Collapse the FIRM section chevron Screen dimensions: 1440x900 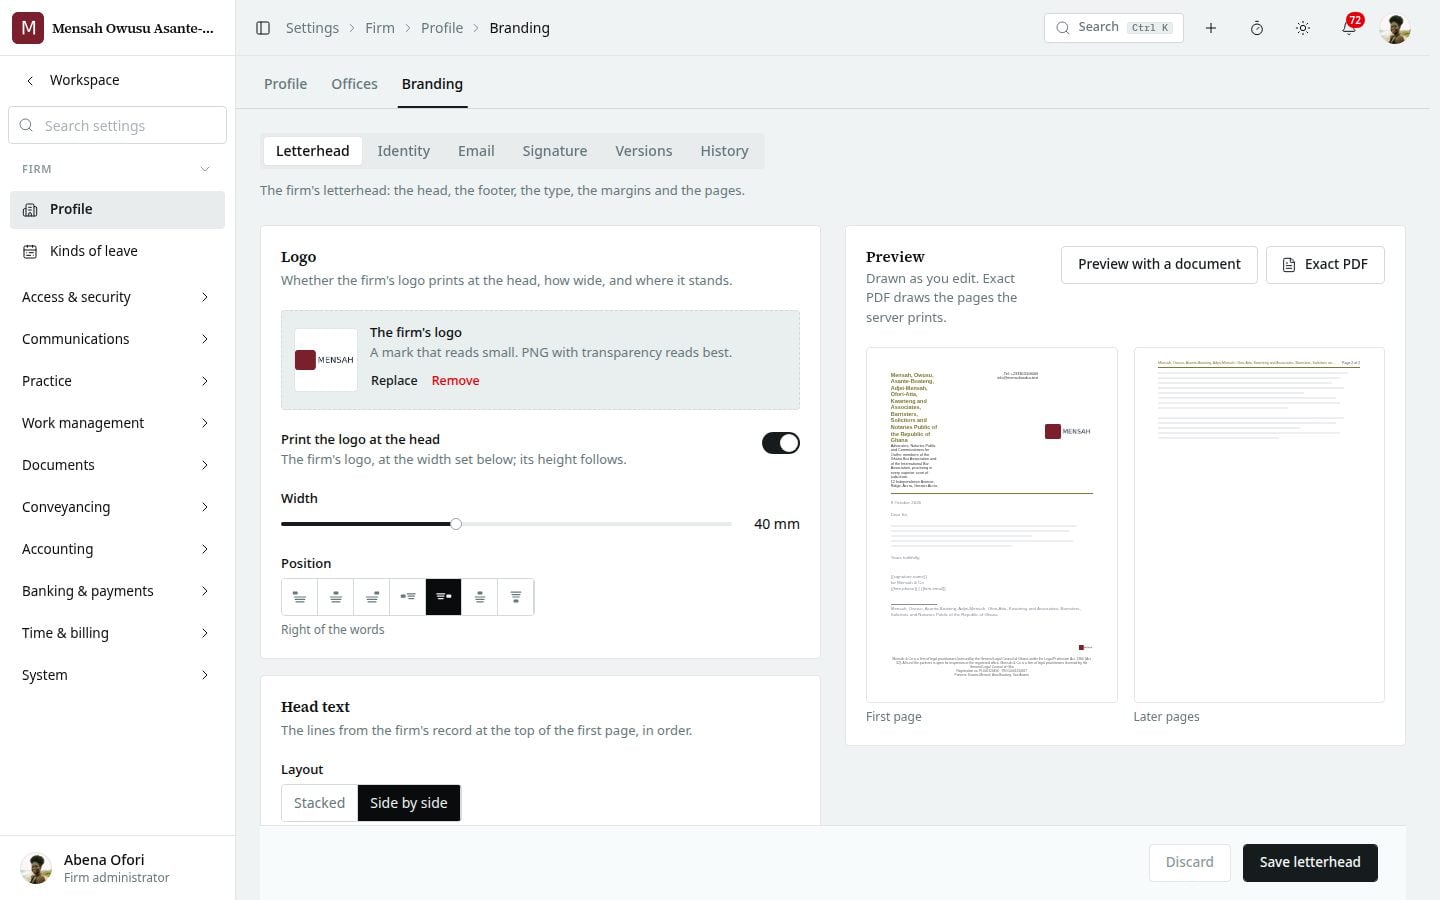tap(205, 169)
